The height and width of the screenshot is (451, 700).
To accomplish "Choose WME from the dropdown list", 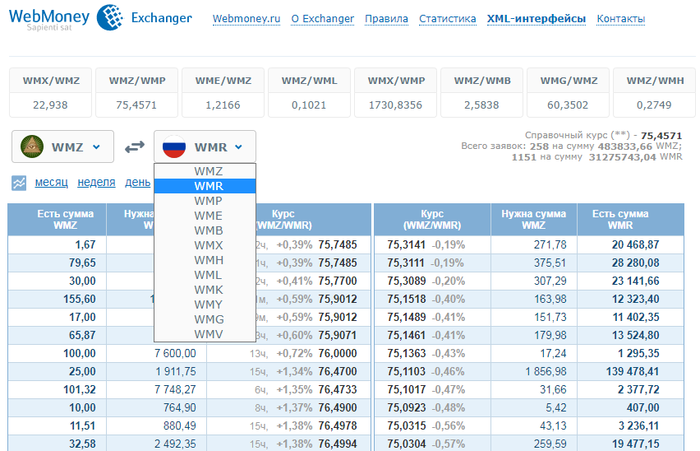I will pos(205,216).
